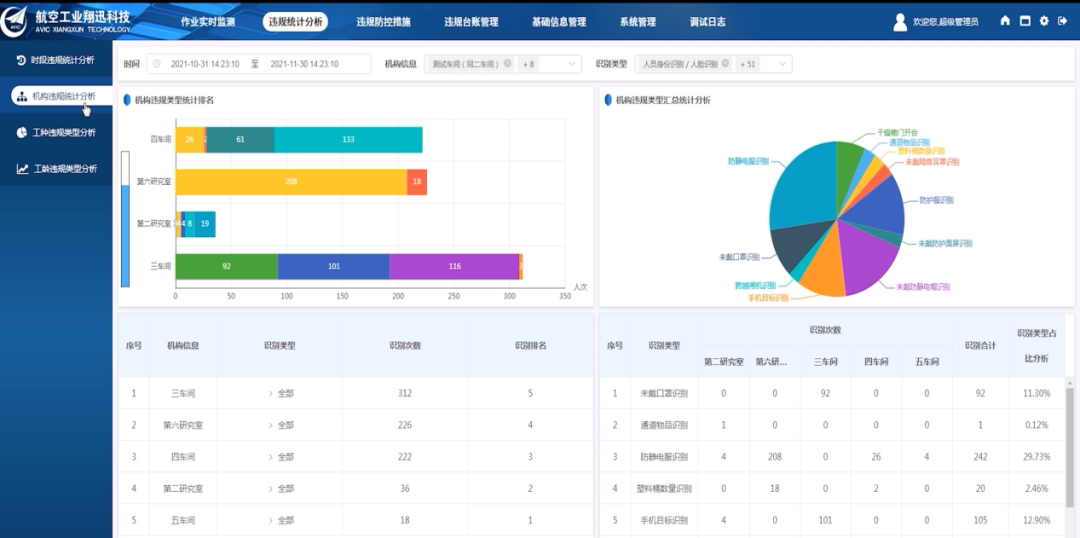Click the 时段违规统计分析 clock icon
The image size is (1080, 538).
pos(22,60)
